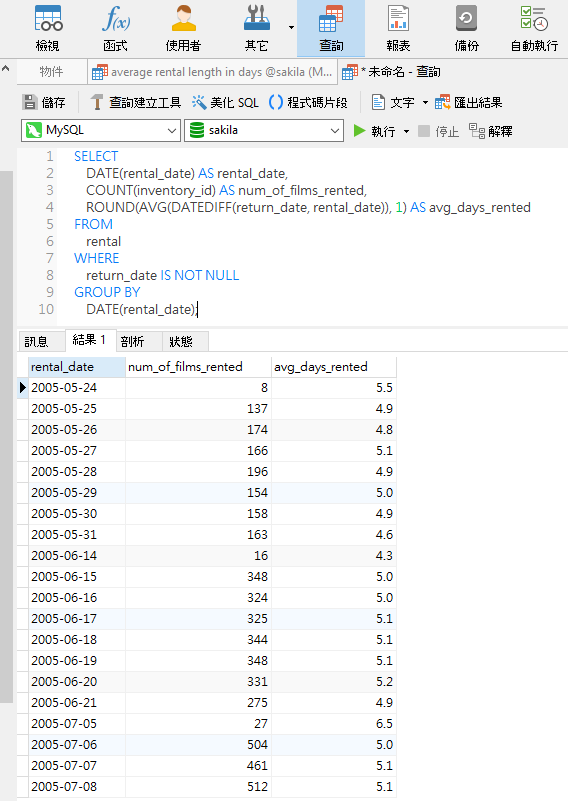Click the 512 films rented cell
Screen dimensions: 568x801
pos(198,786)
